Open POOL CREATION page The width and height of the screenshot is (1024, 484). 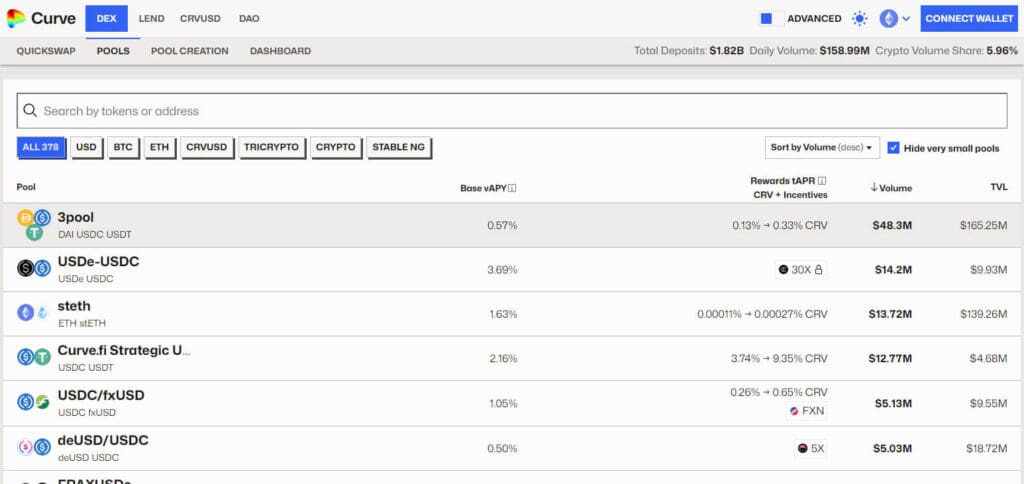[189, 51]
